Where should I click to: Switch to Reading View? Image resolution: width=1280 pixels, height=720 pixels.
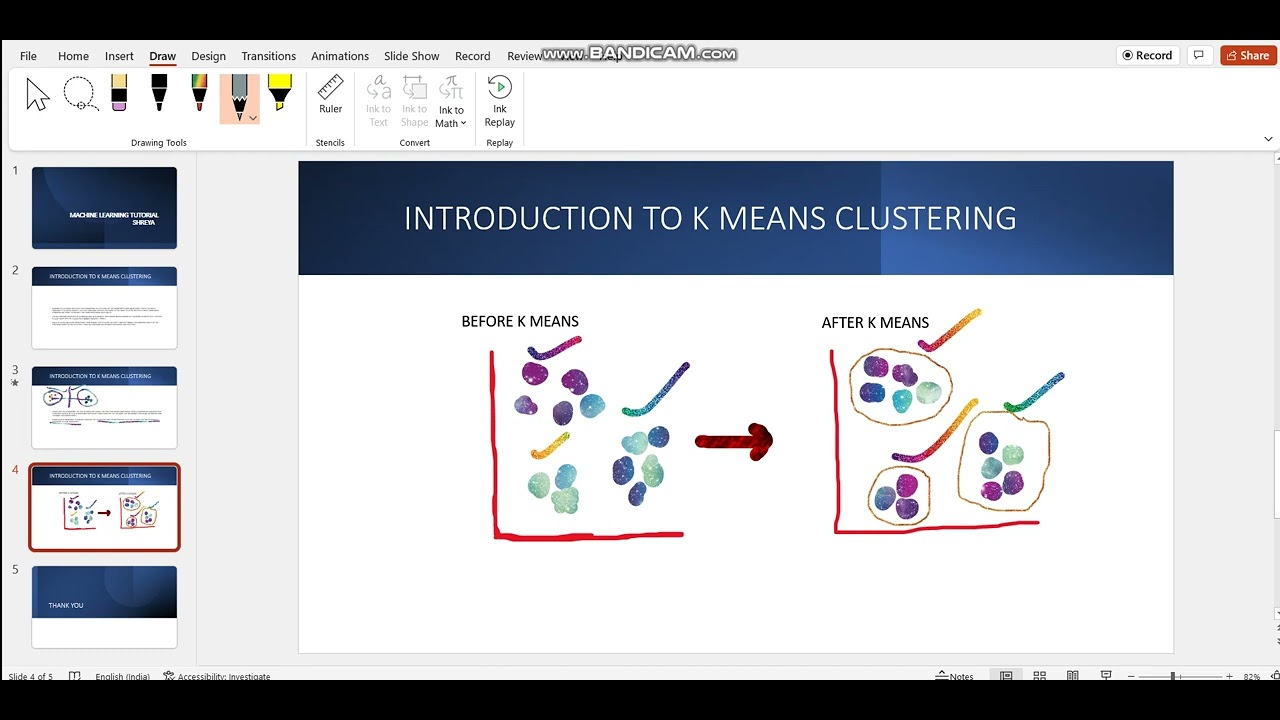tap(1072, 676)
